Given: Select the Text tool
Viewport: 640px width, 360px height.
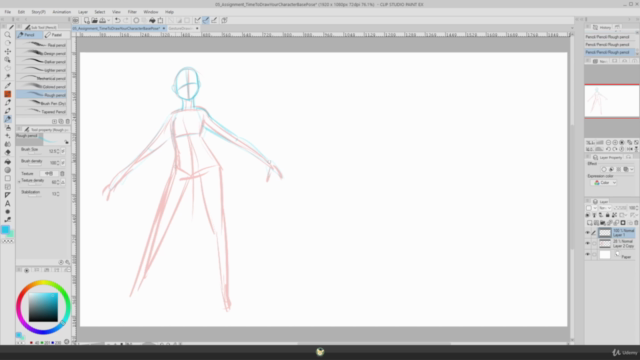Looking at the screenshot, I should tap(7, 203).
